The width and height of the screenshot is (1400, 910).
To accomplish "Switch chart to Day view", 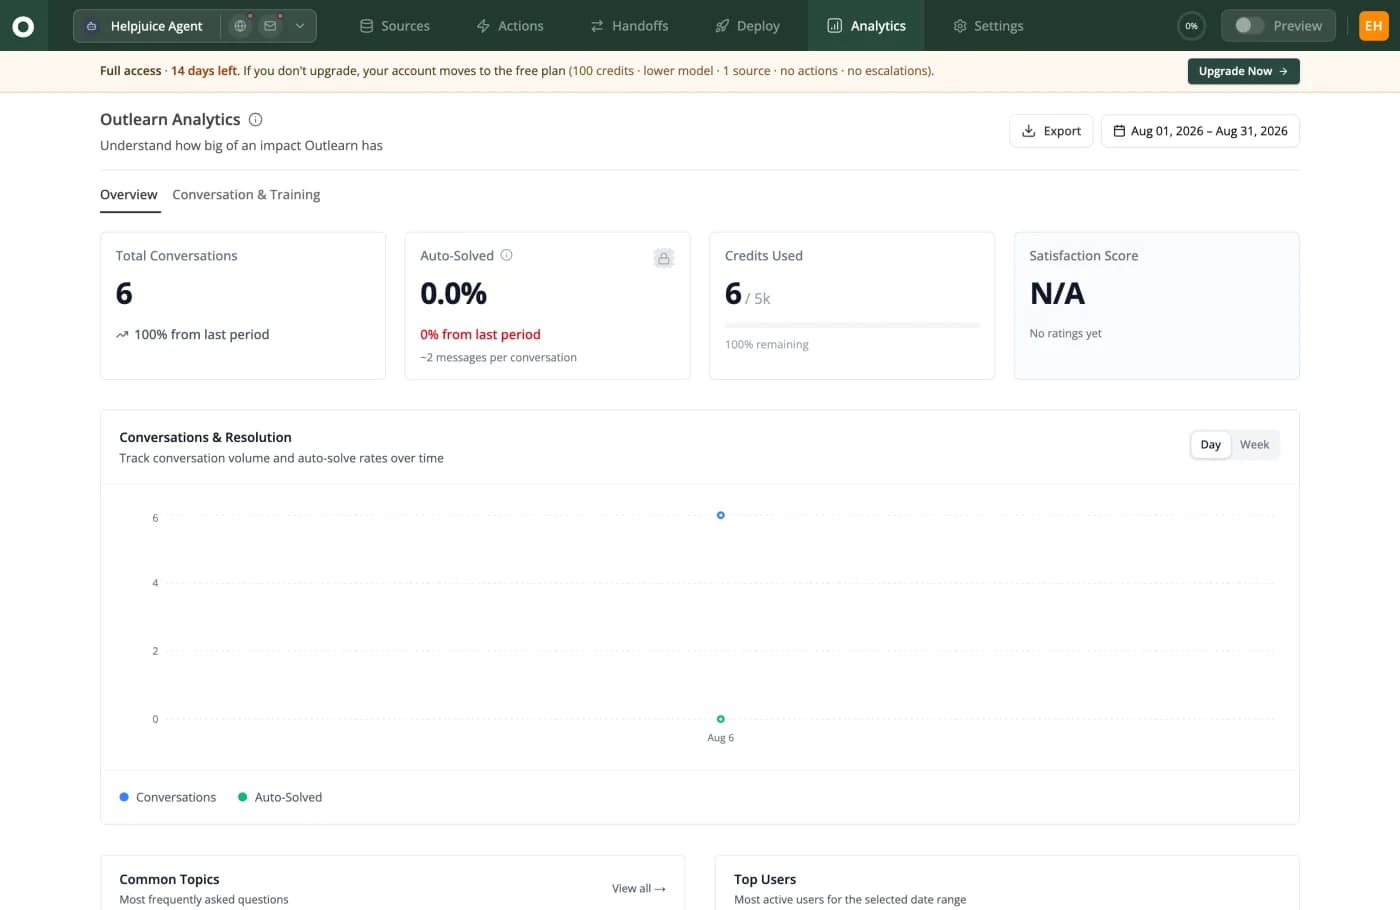I will coord(1210,445).
